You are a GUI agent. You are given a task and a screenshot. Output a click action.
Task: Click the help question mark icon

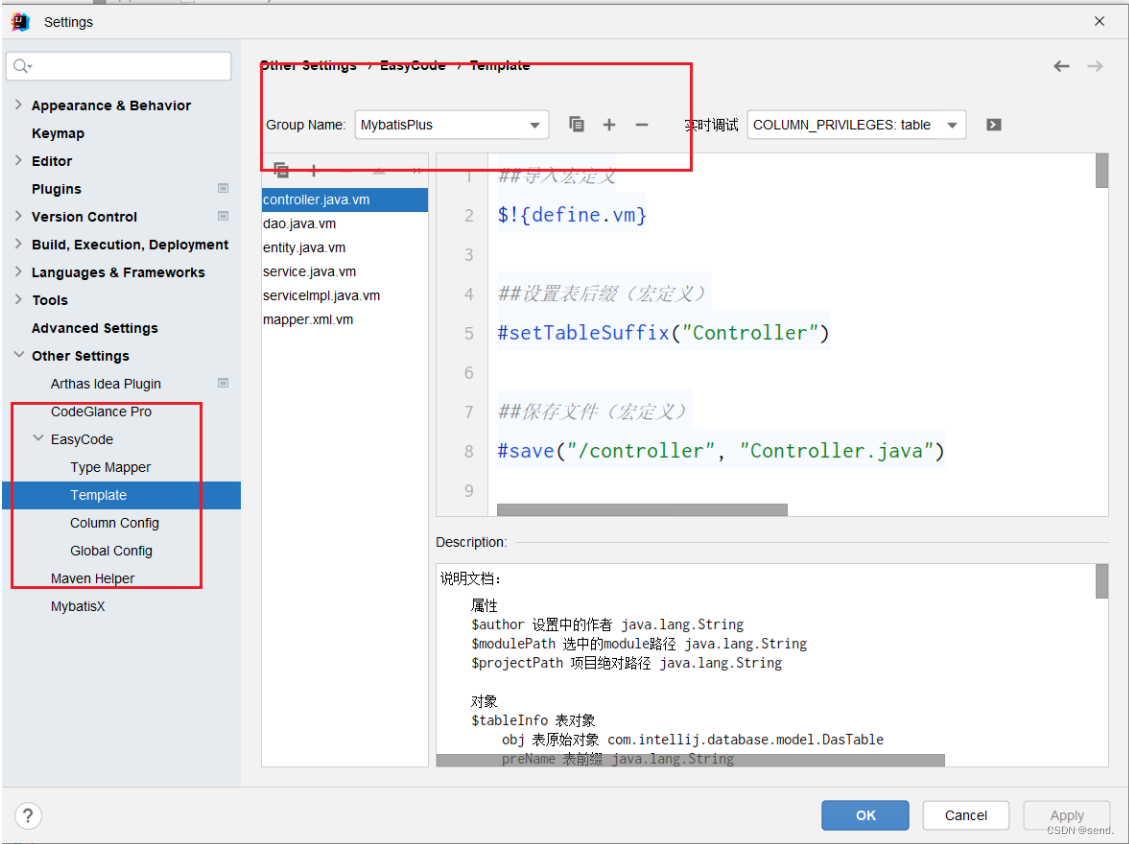click(x=28, y=816)
